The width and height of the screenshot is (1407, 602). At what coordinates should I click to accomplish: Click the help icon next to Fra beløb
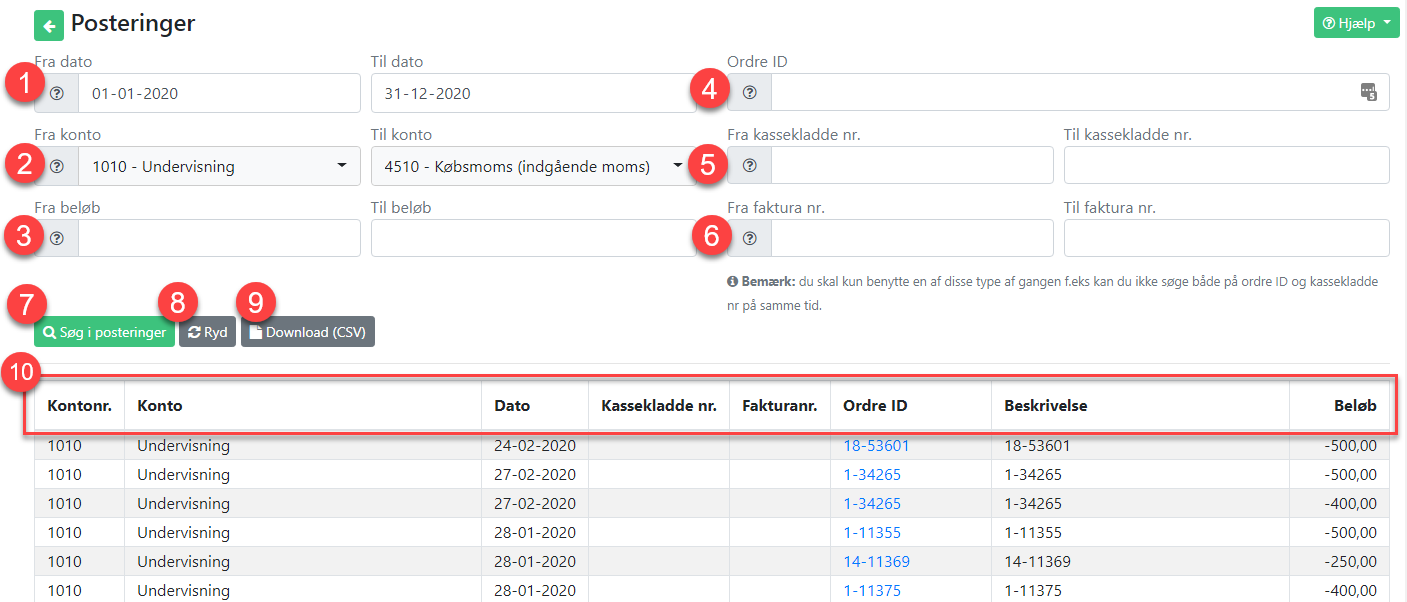[x=57, y=238]
